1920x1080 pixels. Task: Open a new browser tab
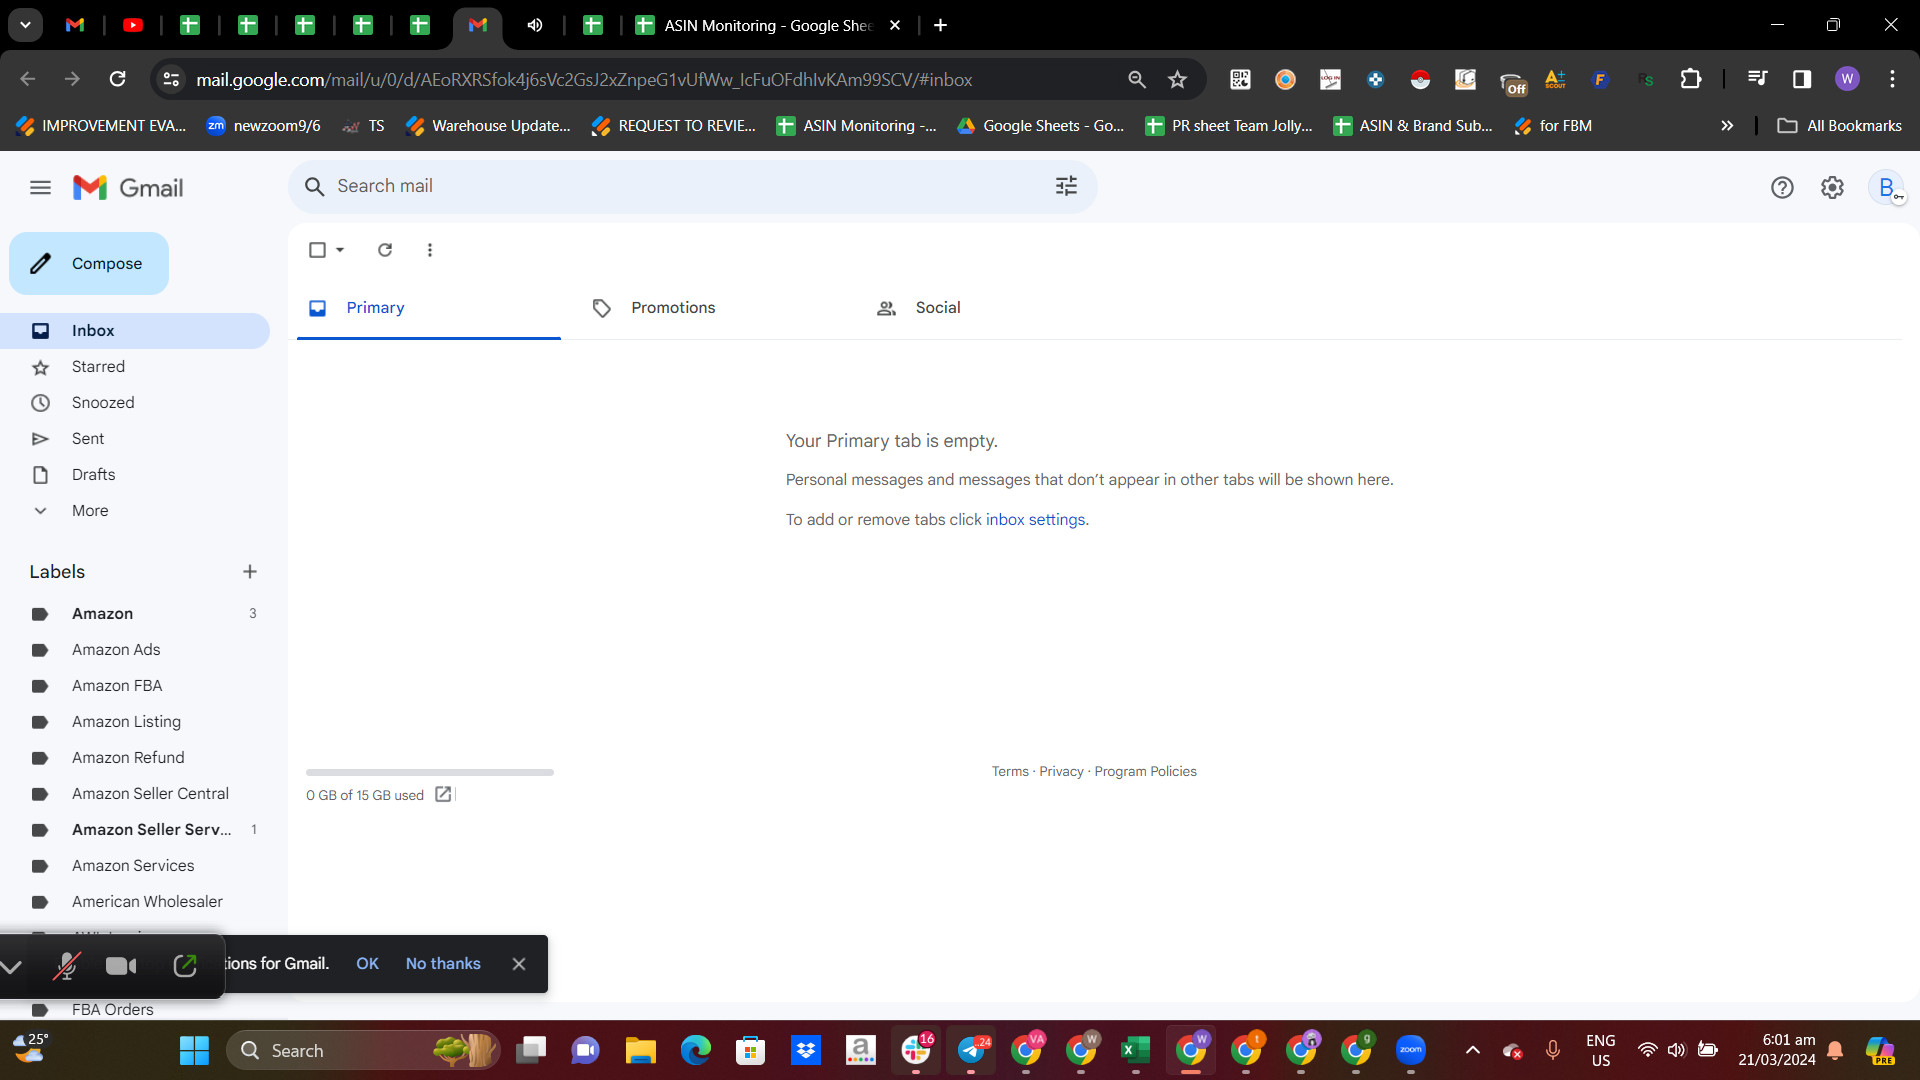point(940,25)
